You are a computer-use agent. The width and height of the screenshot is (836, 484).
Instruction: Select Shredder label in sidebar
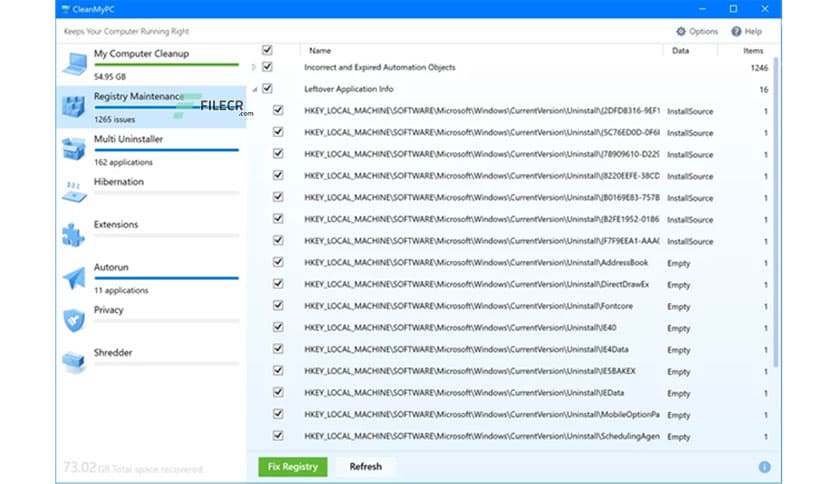(113, 352)
